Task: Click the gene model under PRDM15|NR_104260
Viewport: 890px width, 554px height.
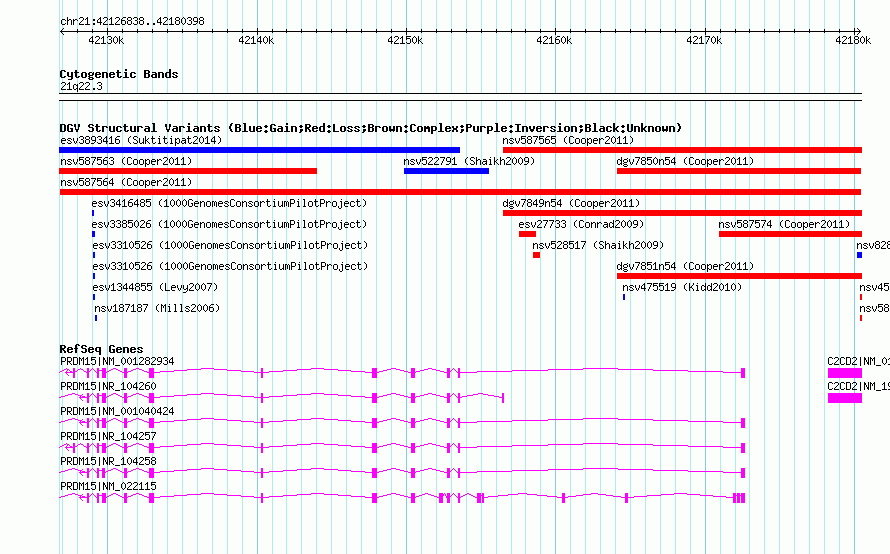Action: tap(282, 398)
